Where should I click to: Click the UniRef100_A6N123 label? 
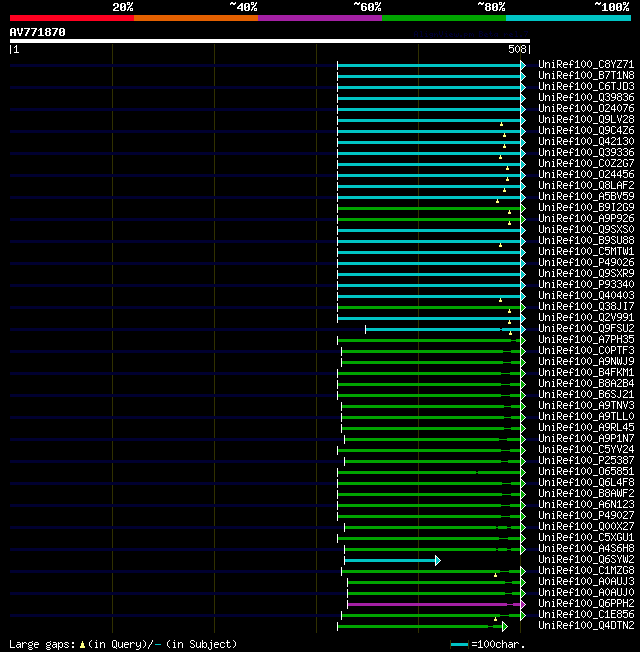586,505
